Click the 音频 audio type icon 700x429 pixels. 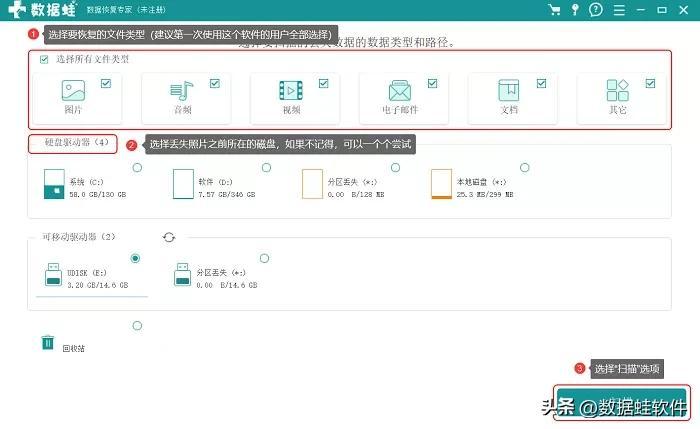click(182, 91)
